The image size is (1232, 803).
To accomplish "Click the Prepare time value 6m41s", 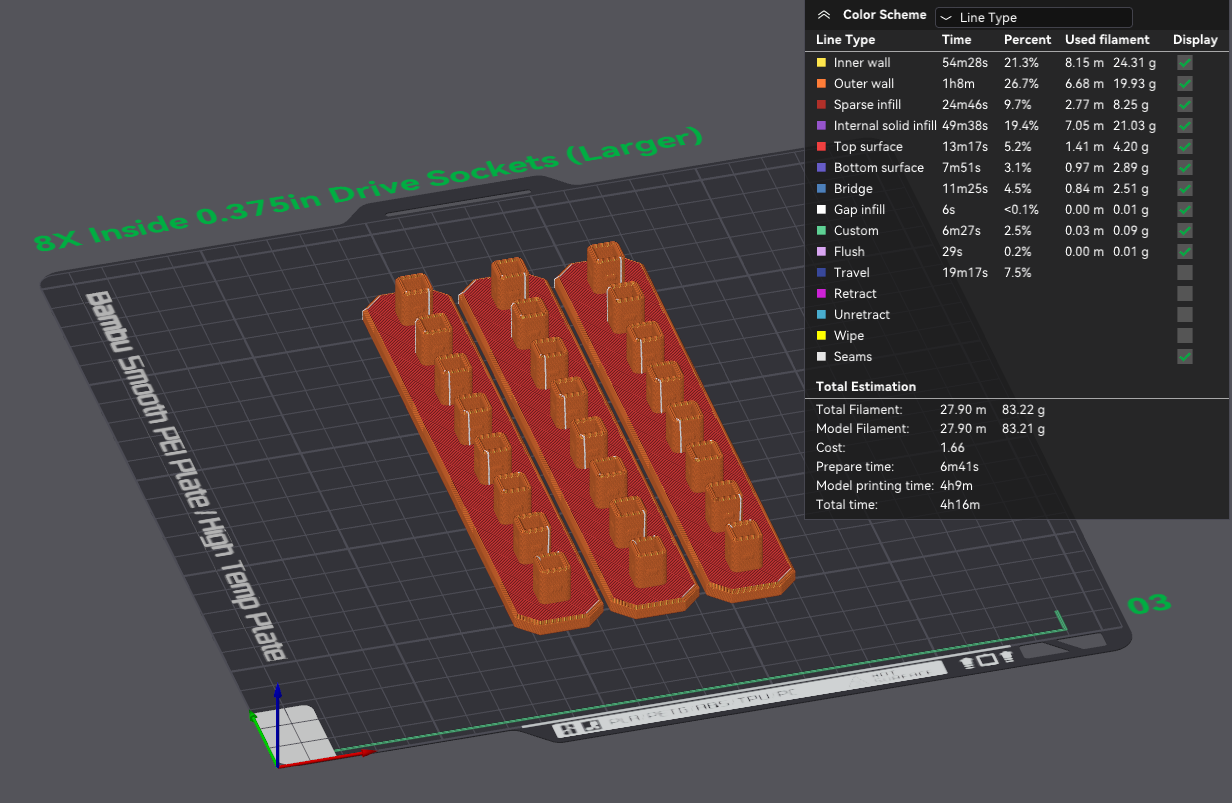I will [x=959, y=467].
